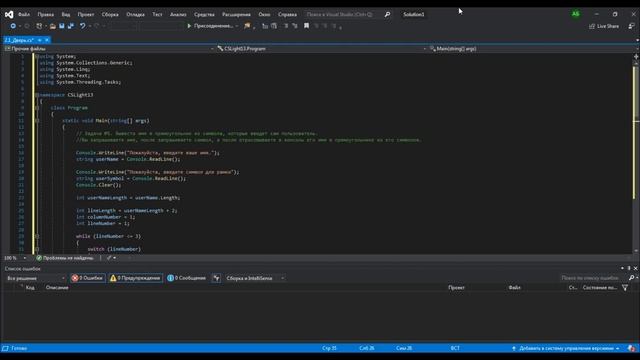Open the Анализ menu
Screen dimensions: 640x360
[178, 14]
